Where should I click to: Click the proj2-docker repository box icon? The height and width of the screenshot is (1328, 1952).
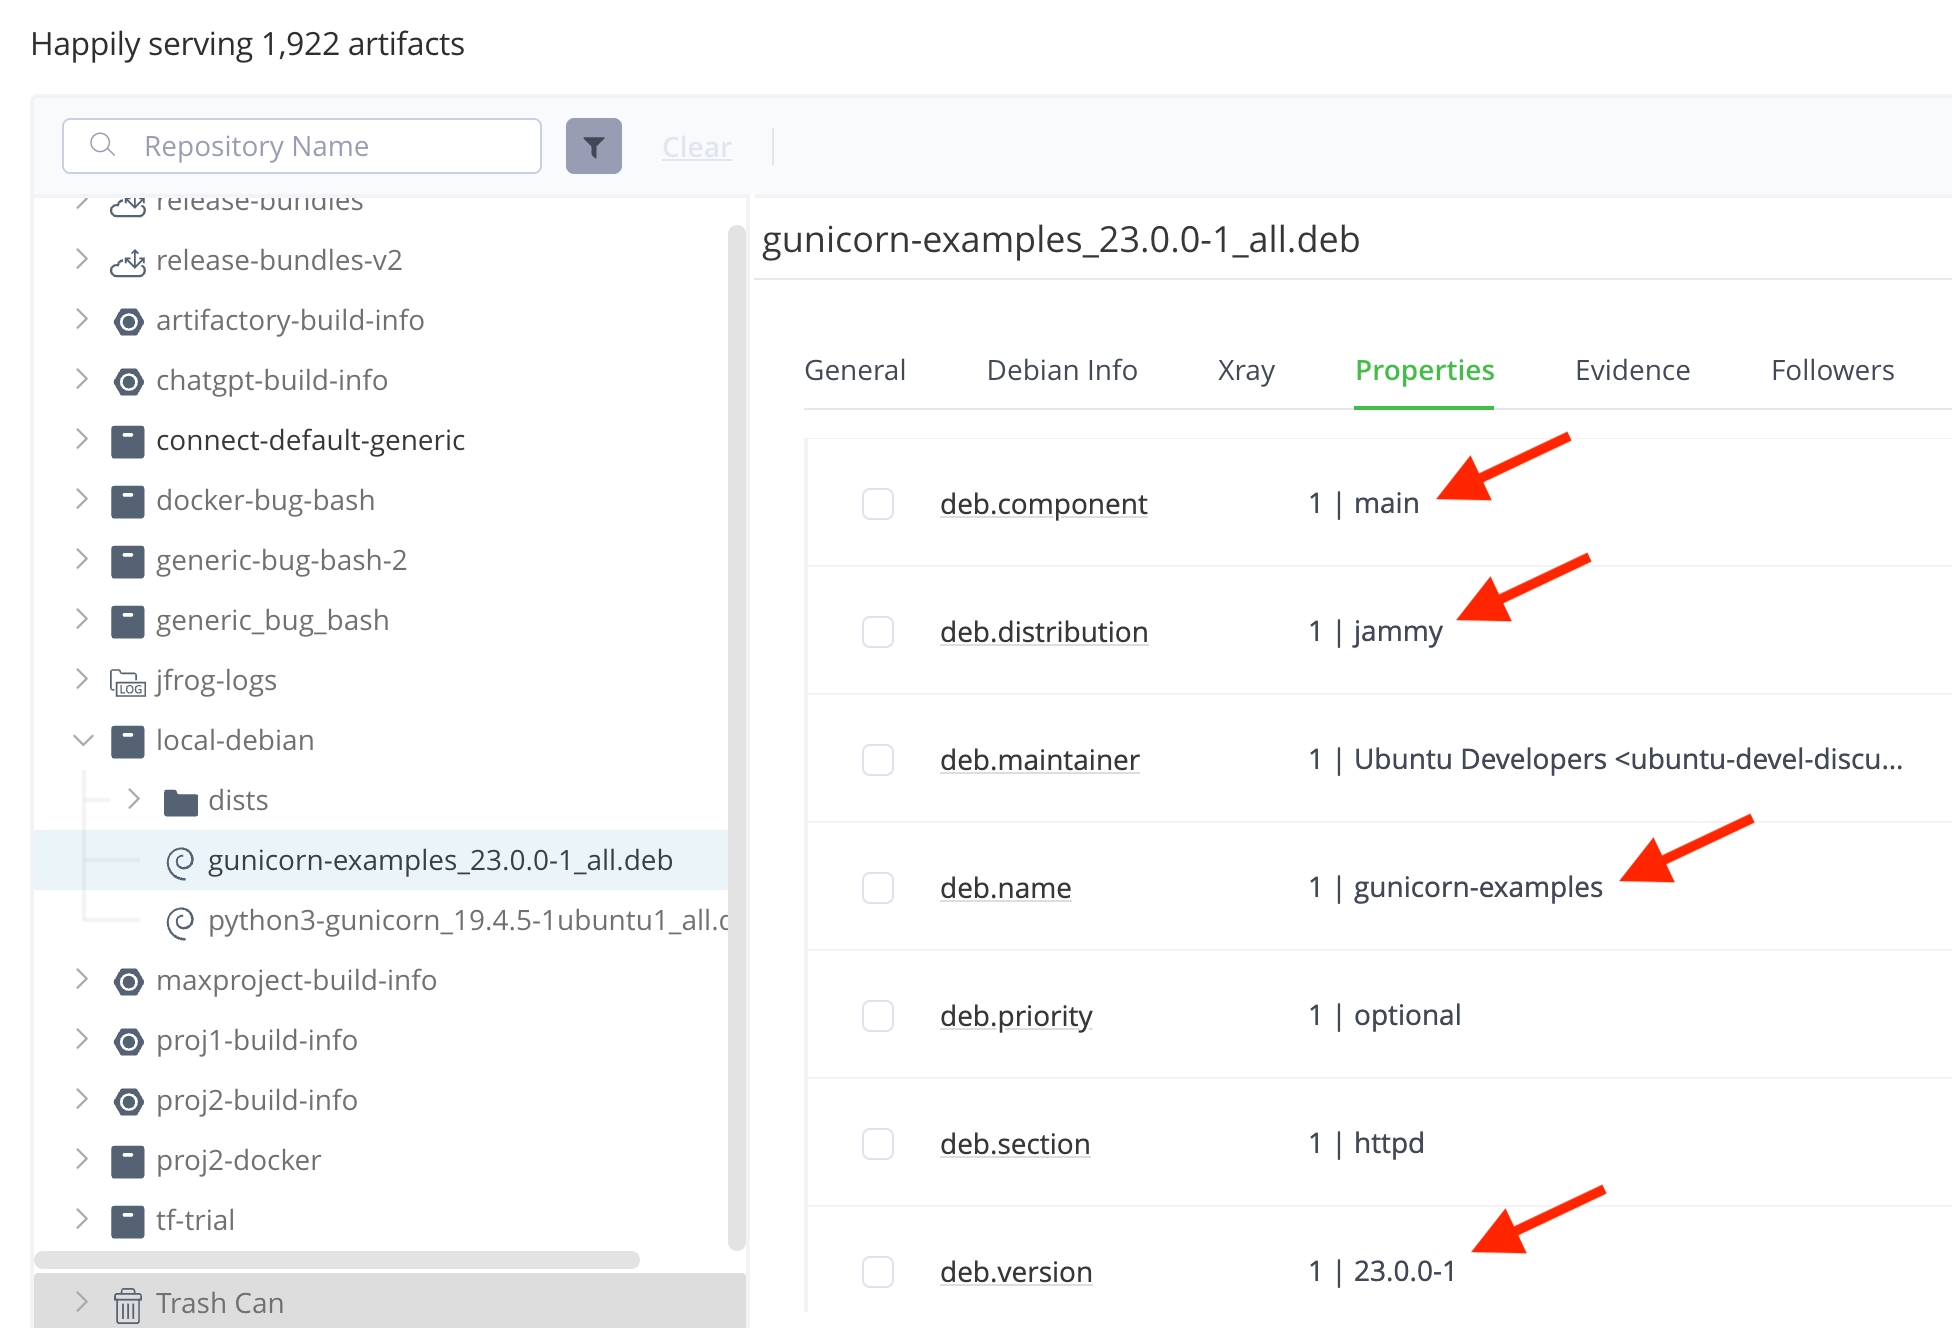[x=127, y=1161]
